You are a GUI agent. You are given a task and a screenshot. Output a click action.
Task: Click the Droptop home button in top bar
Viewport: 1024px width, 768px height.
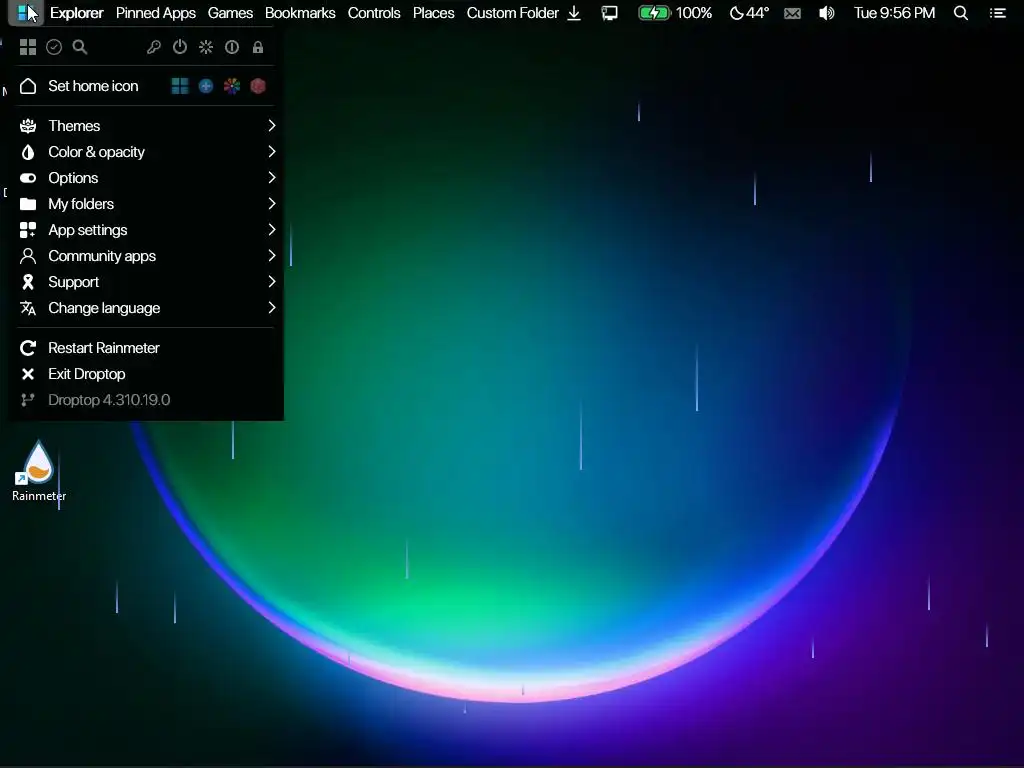click(x=25, y=13)
